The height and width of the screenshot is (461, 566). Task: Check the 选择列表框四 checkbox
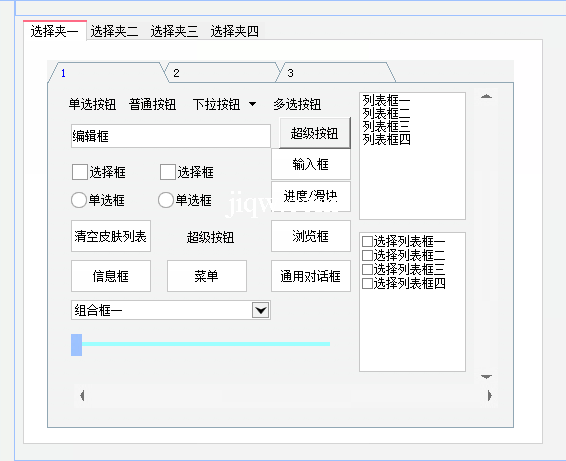[x=367, y=283]
